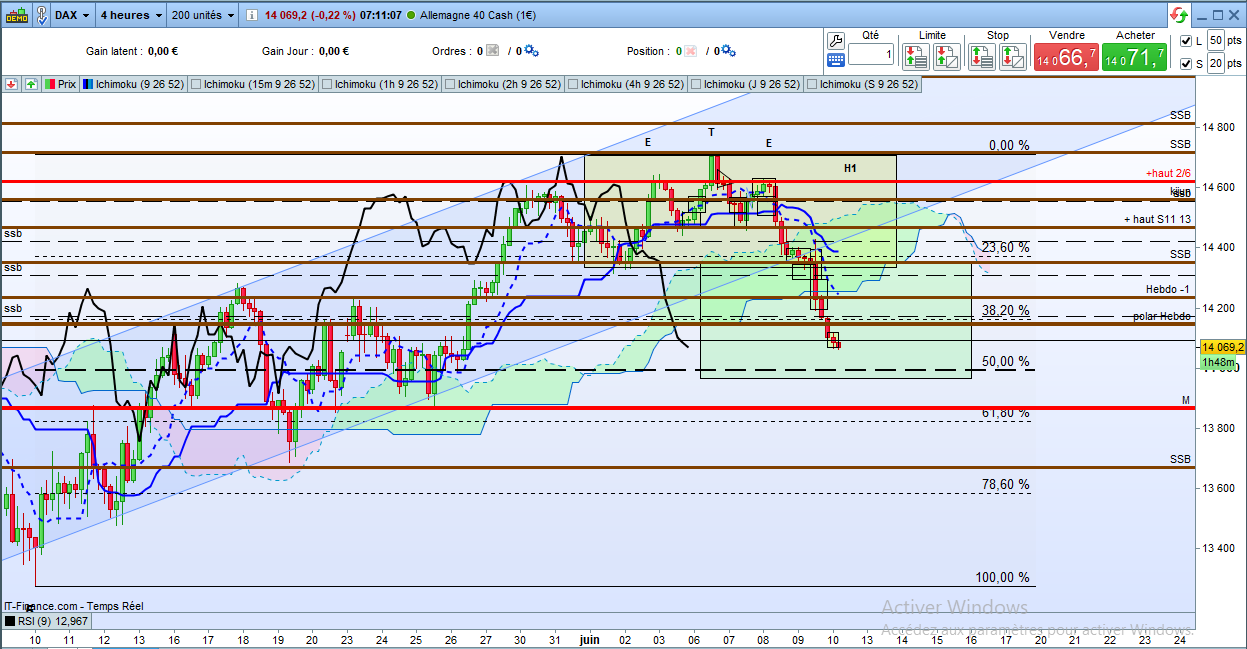Click the 100,00 % Fibonacci label
The height and width of the screenshot is (649, 1247).
pos(1002,577)
